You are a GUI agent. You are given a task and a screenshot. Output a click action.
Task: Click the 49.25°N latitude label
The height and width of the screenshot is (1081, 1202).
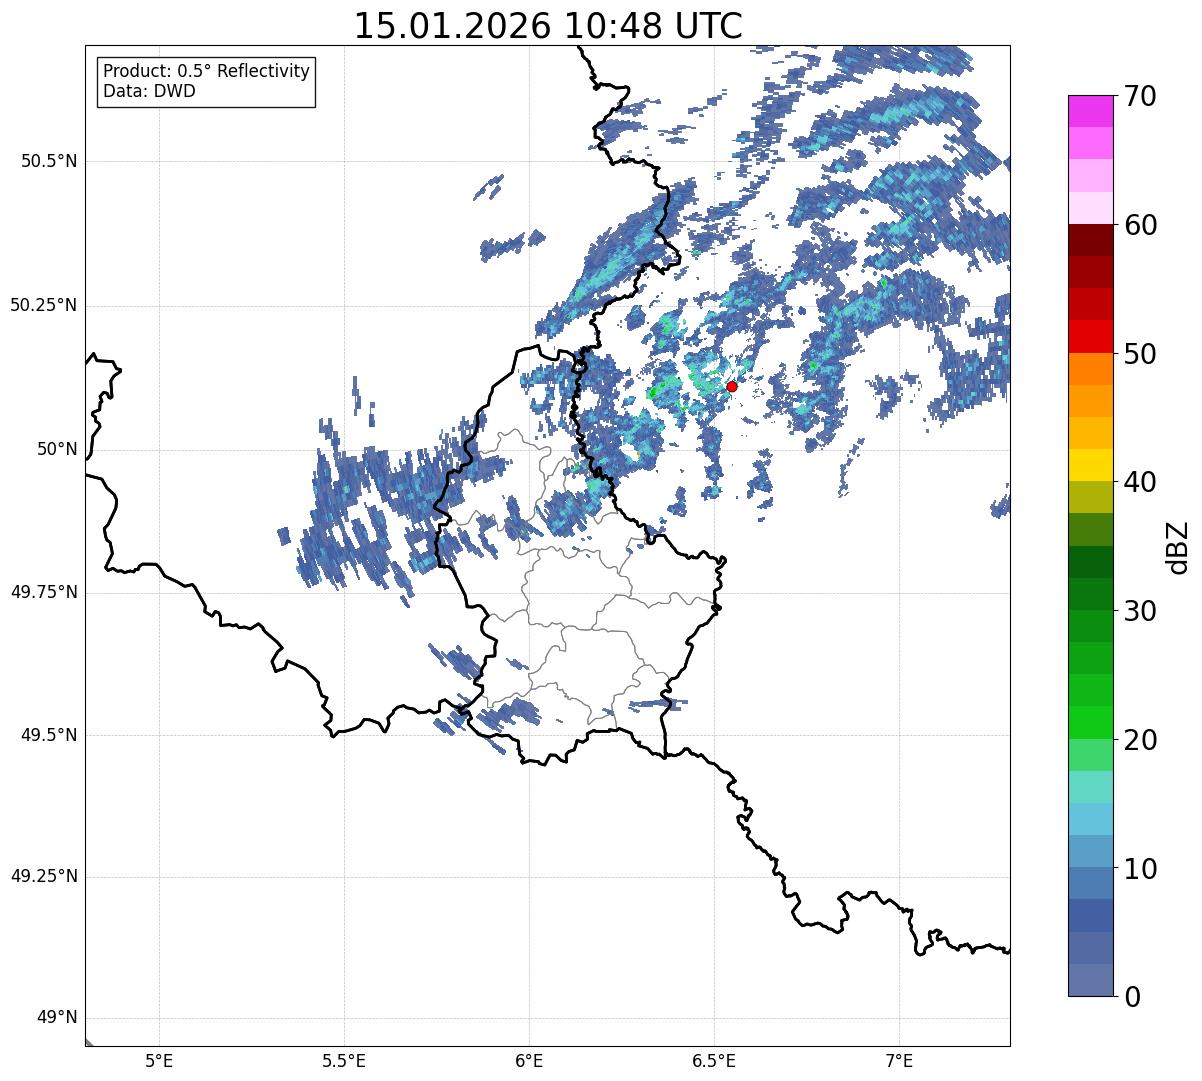click(x=44, y=877)
